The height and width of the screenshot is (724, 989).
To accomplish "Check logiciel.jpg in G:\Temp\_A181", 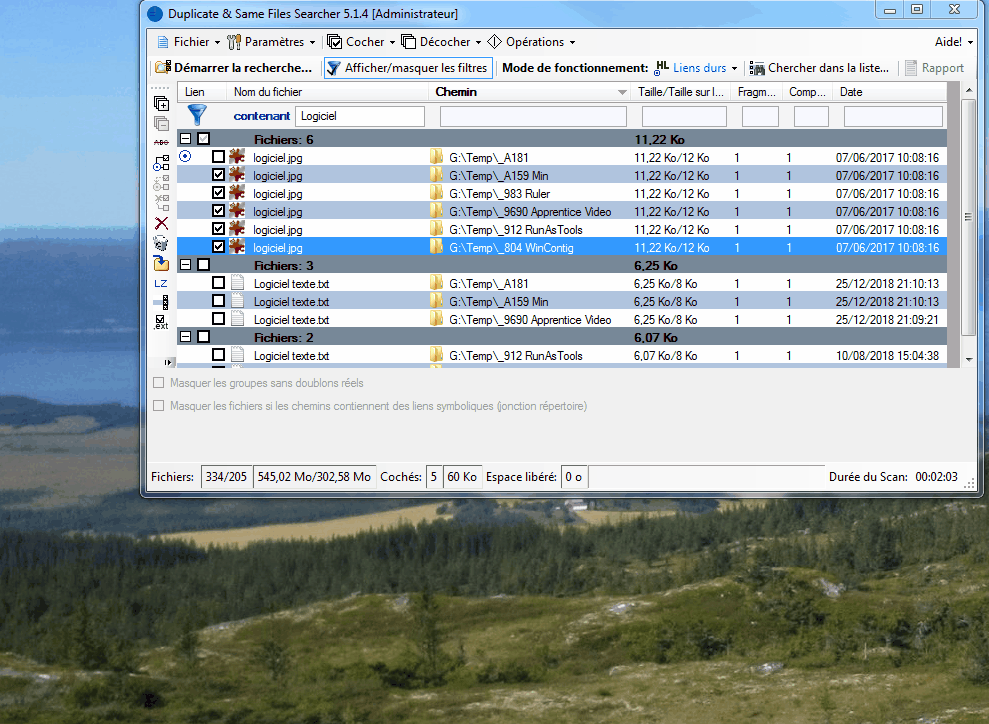I will coord(218,156).
